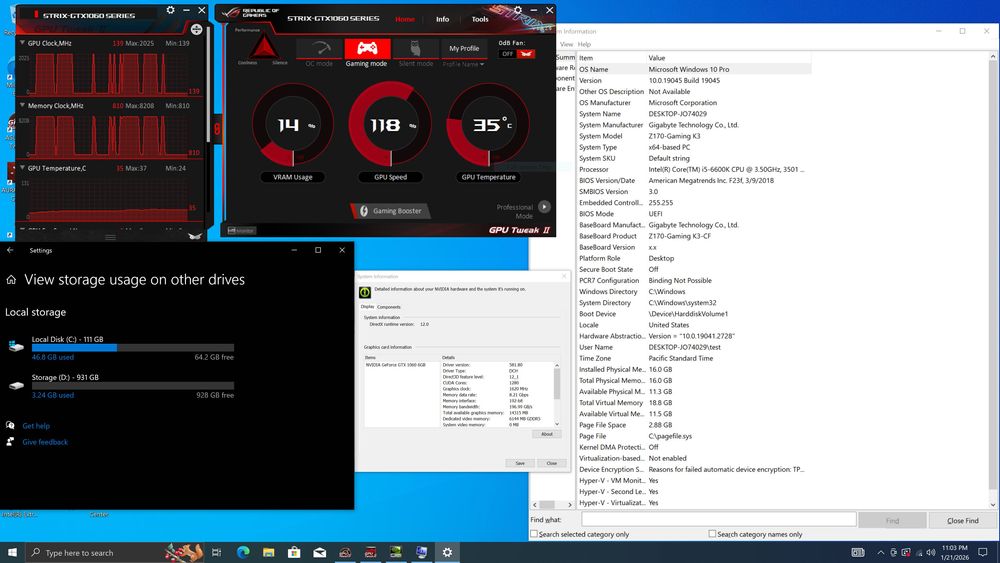The width and height of the screenshot is (1000, 563).
Task: Click Save button in NVIDIA dialog
Action: (x=520, y=463)
